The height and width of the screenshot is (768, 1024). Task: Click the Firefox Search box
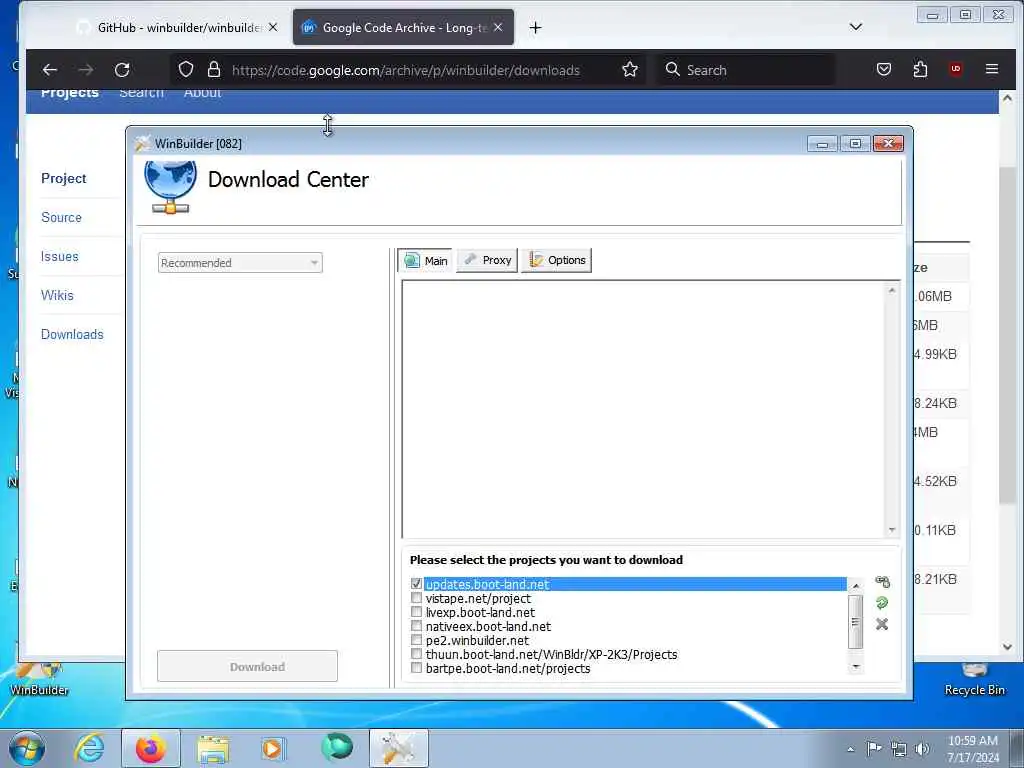click(744, 70)
